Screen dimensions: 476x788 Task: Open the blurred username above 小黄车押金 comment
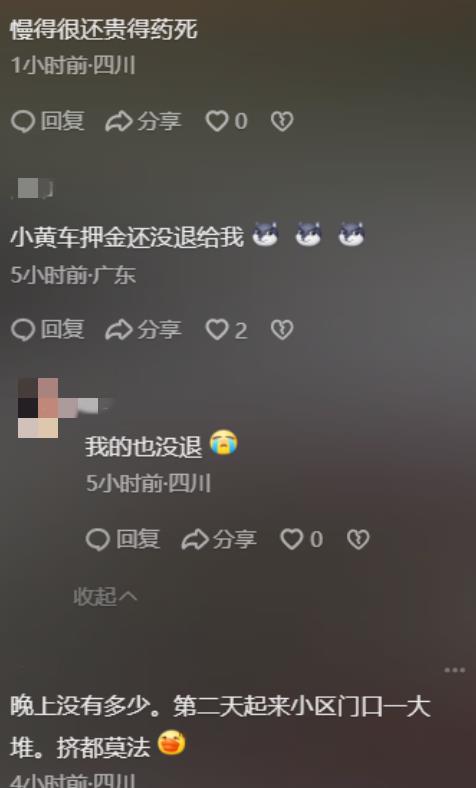[x=33, y=189]
